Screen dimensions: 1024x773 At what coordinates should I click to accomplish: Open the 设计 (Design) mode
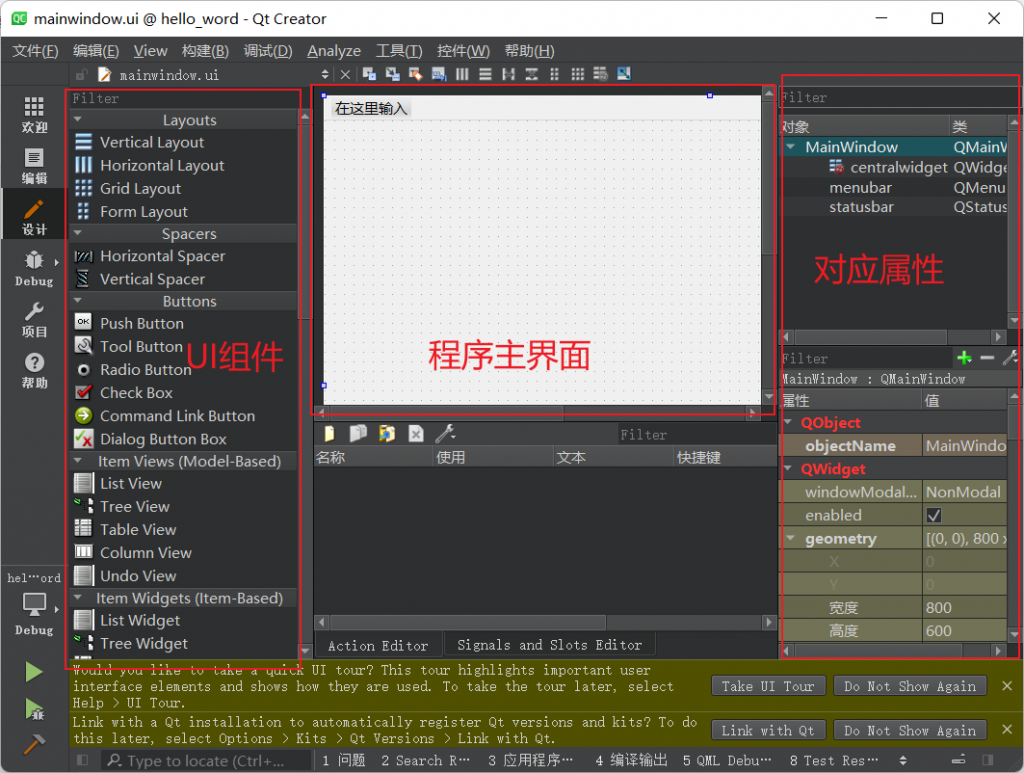point(34,217)
